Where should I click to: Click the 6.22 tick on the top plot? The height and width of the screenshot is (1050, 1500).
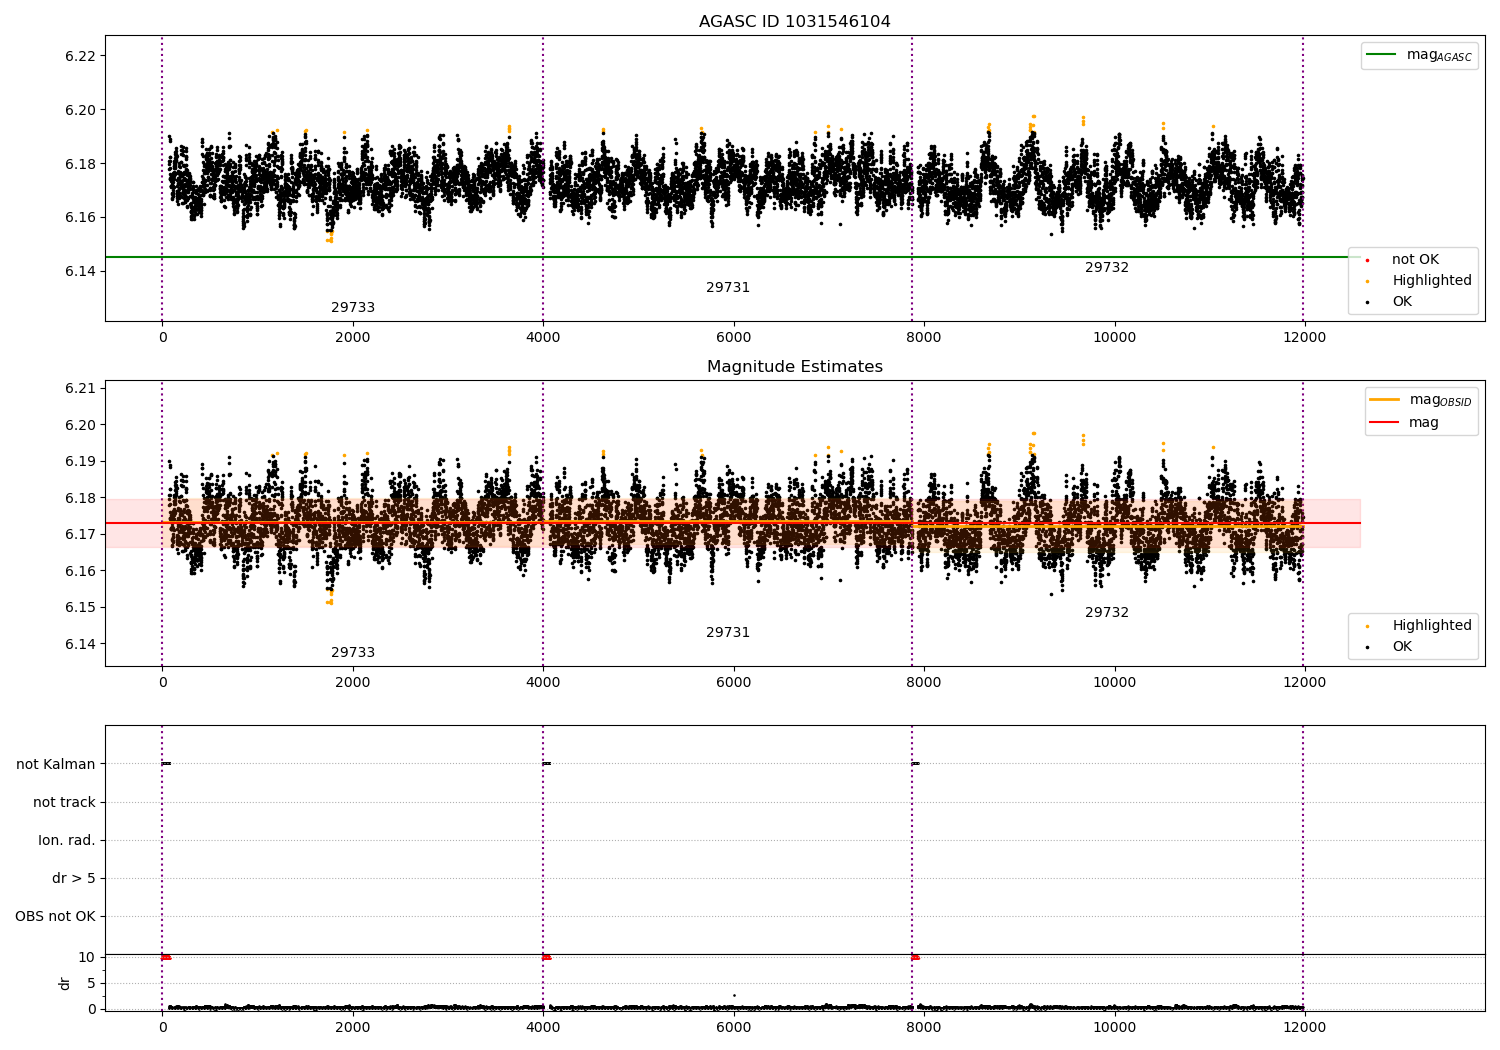80,56
